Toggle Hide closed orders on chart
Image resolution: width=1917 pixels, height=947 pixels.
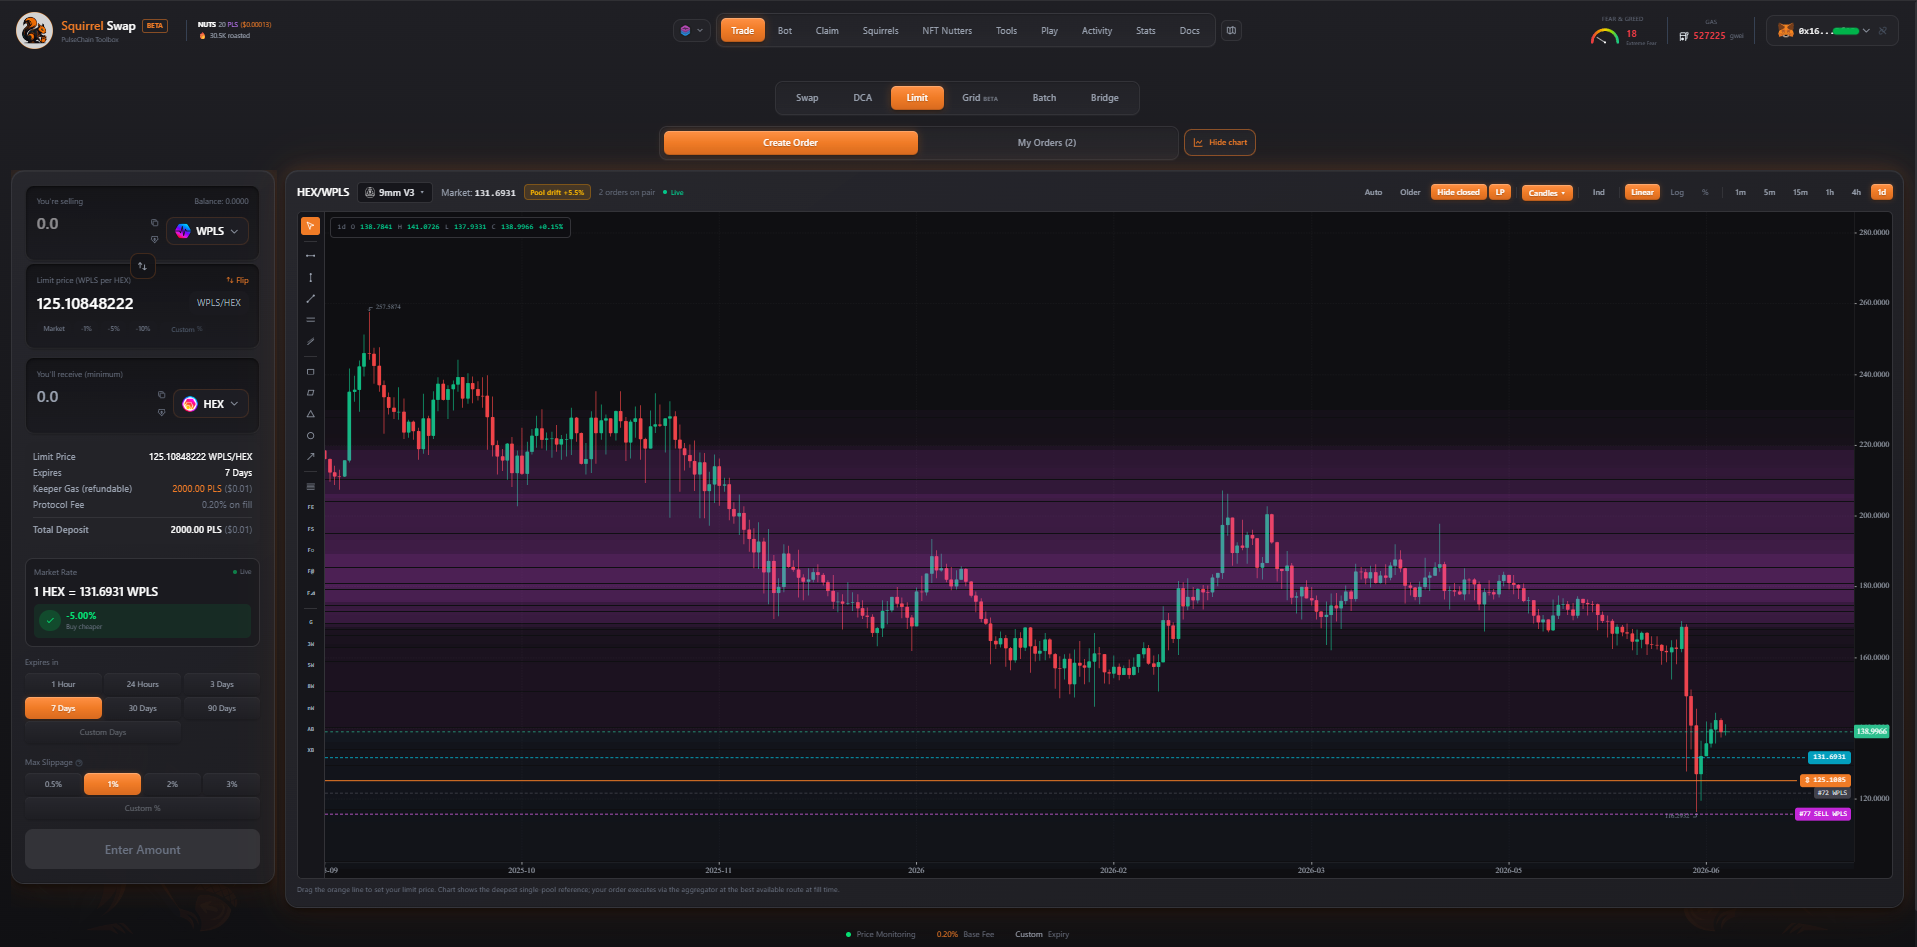pos(1458,192)
